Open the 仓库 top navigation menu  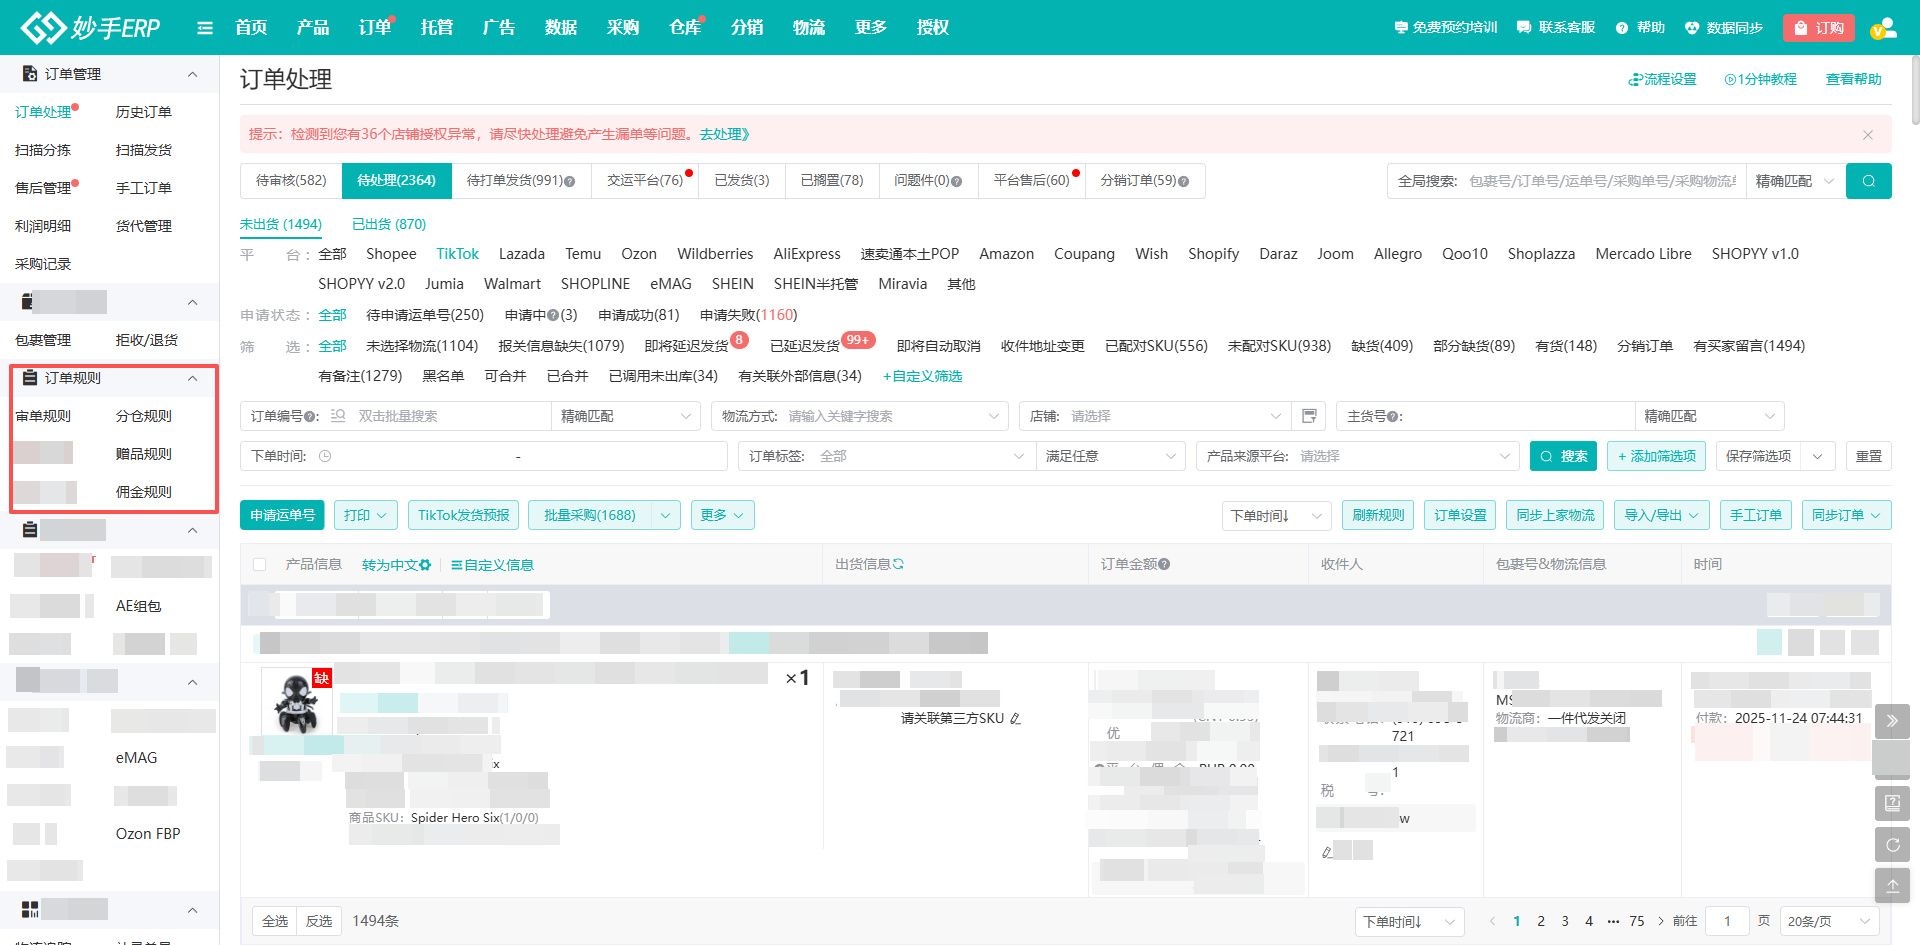coord(684,28)
